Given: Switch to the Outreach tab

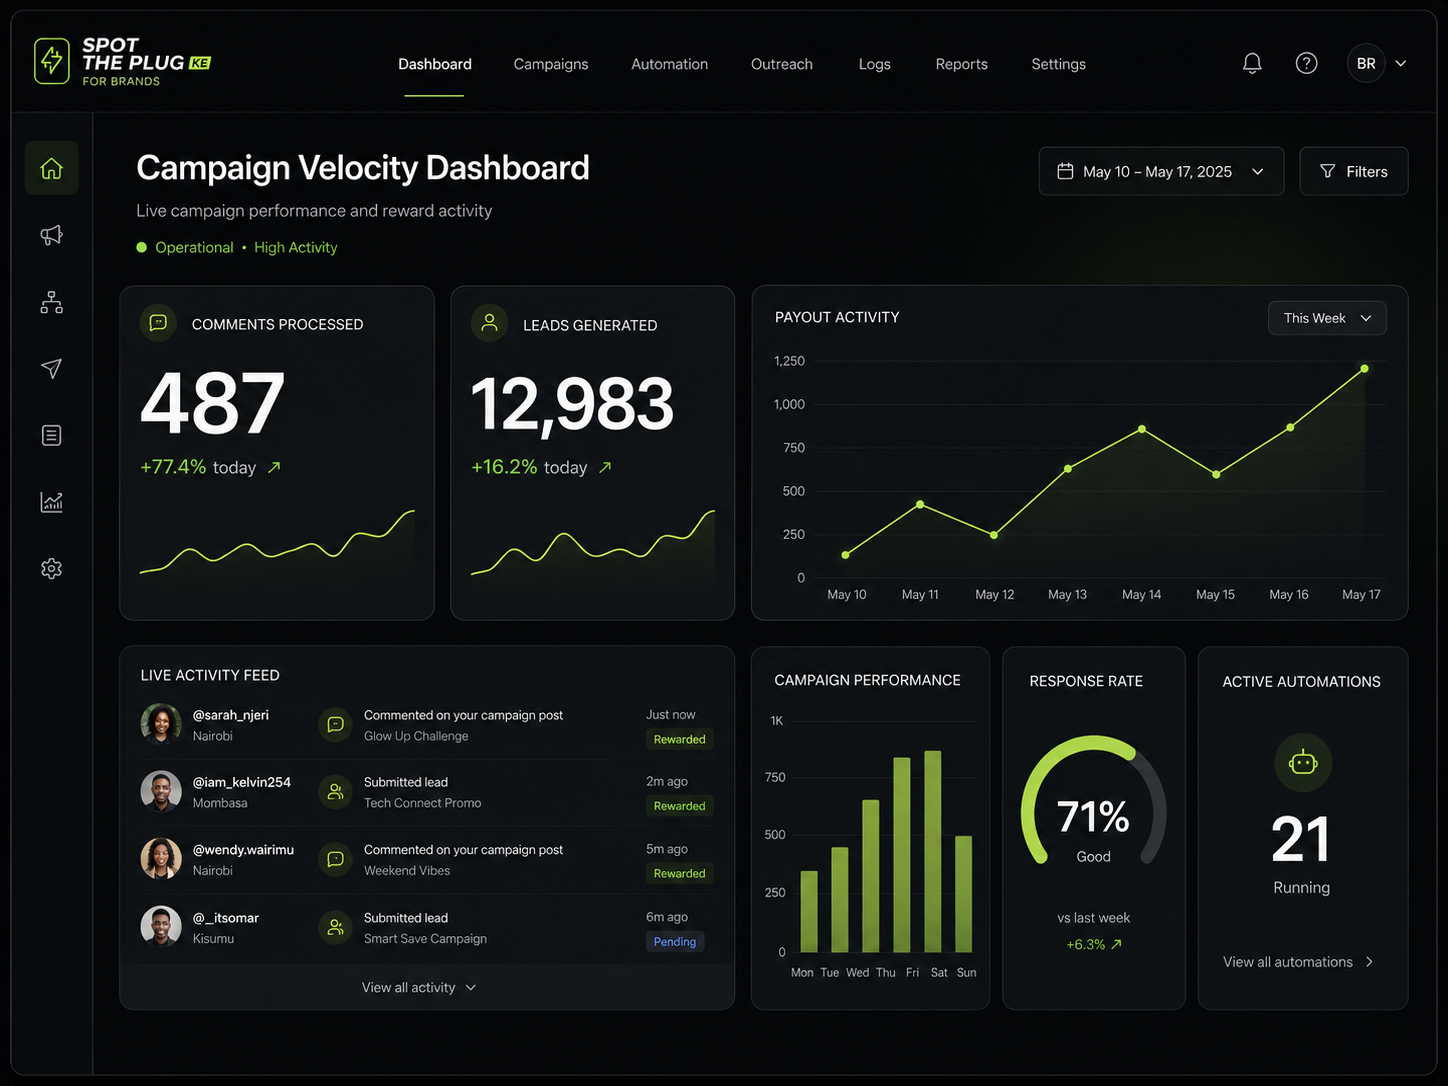Looking at the screenshot, I should click(782, 64).
